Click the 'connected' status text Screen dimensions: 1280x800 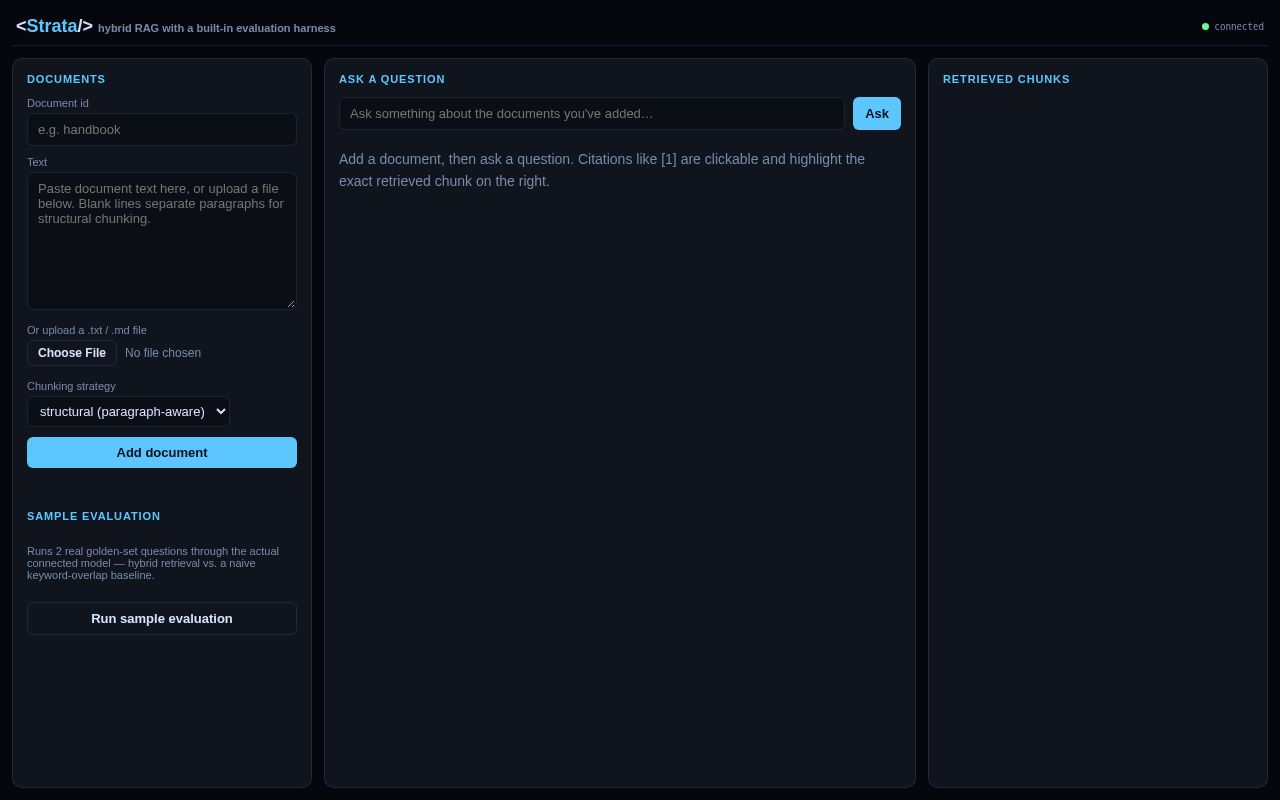(x=1239, y=27)
